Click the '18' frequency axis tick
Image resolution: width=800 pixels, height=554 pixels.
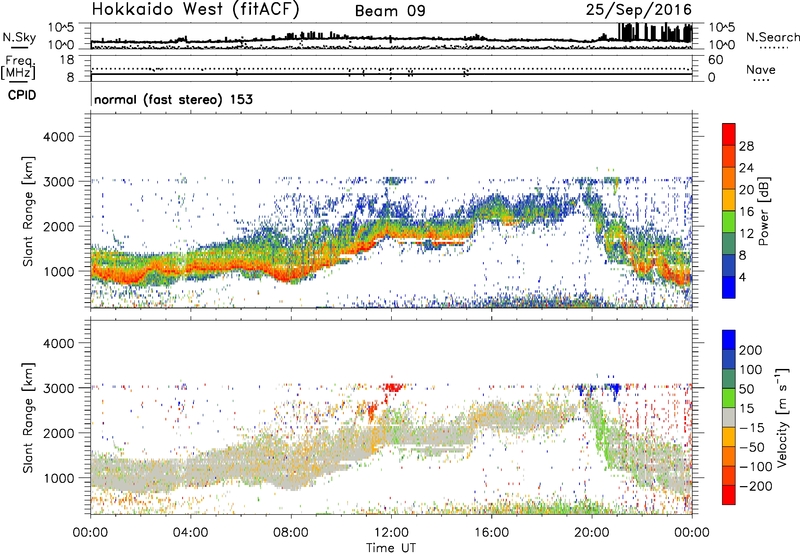(67, 60)
